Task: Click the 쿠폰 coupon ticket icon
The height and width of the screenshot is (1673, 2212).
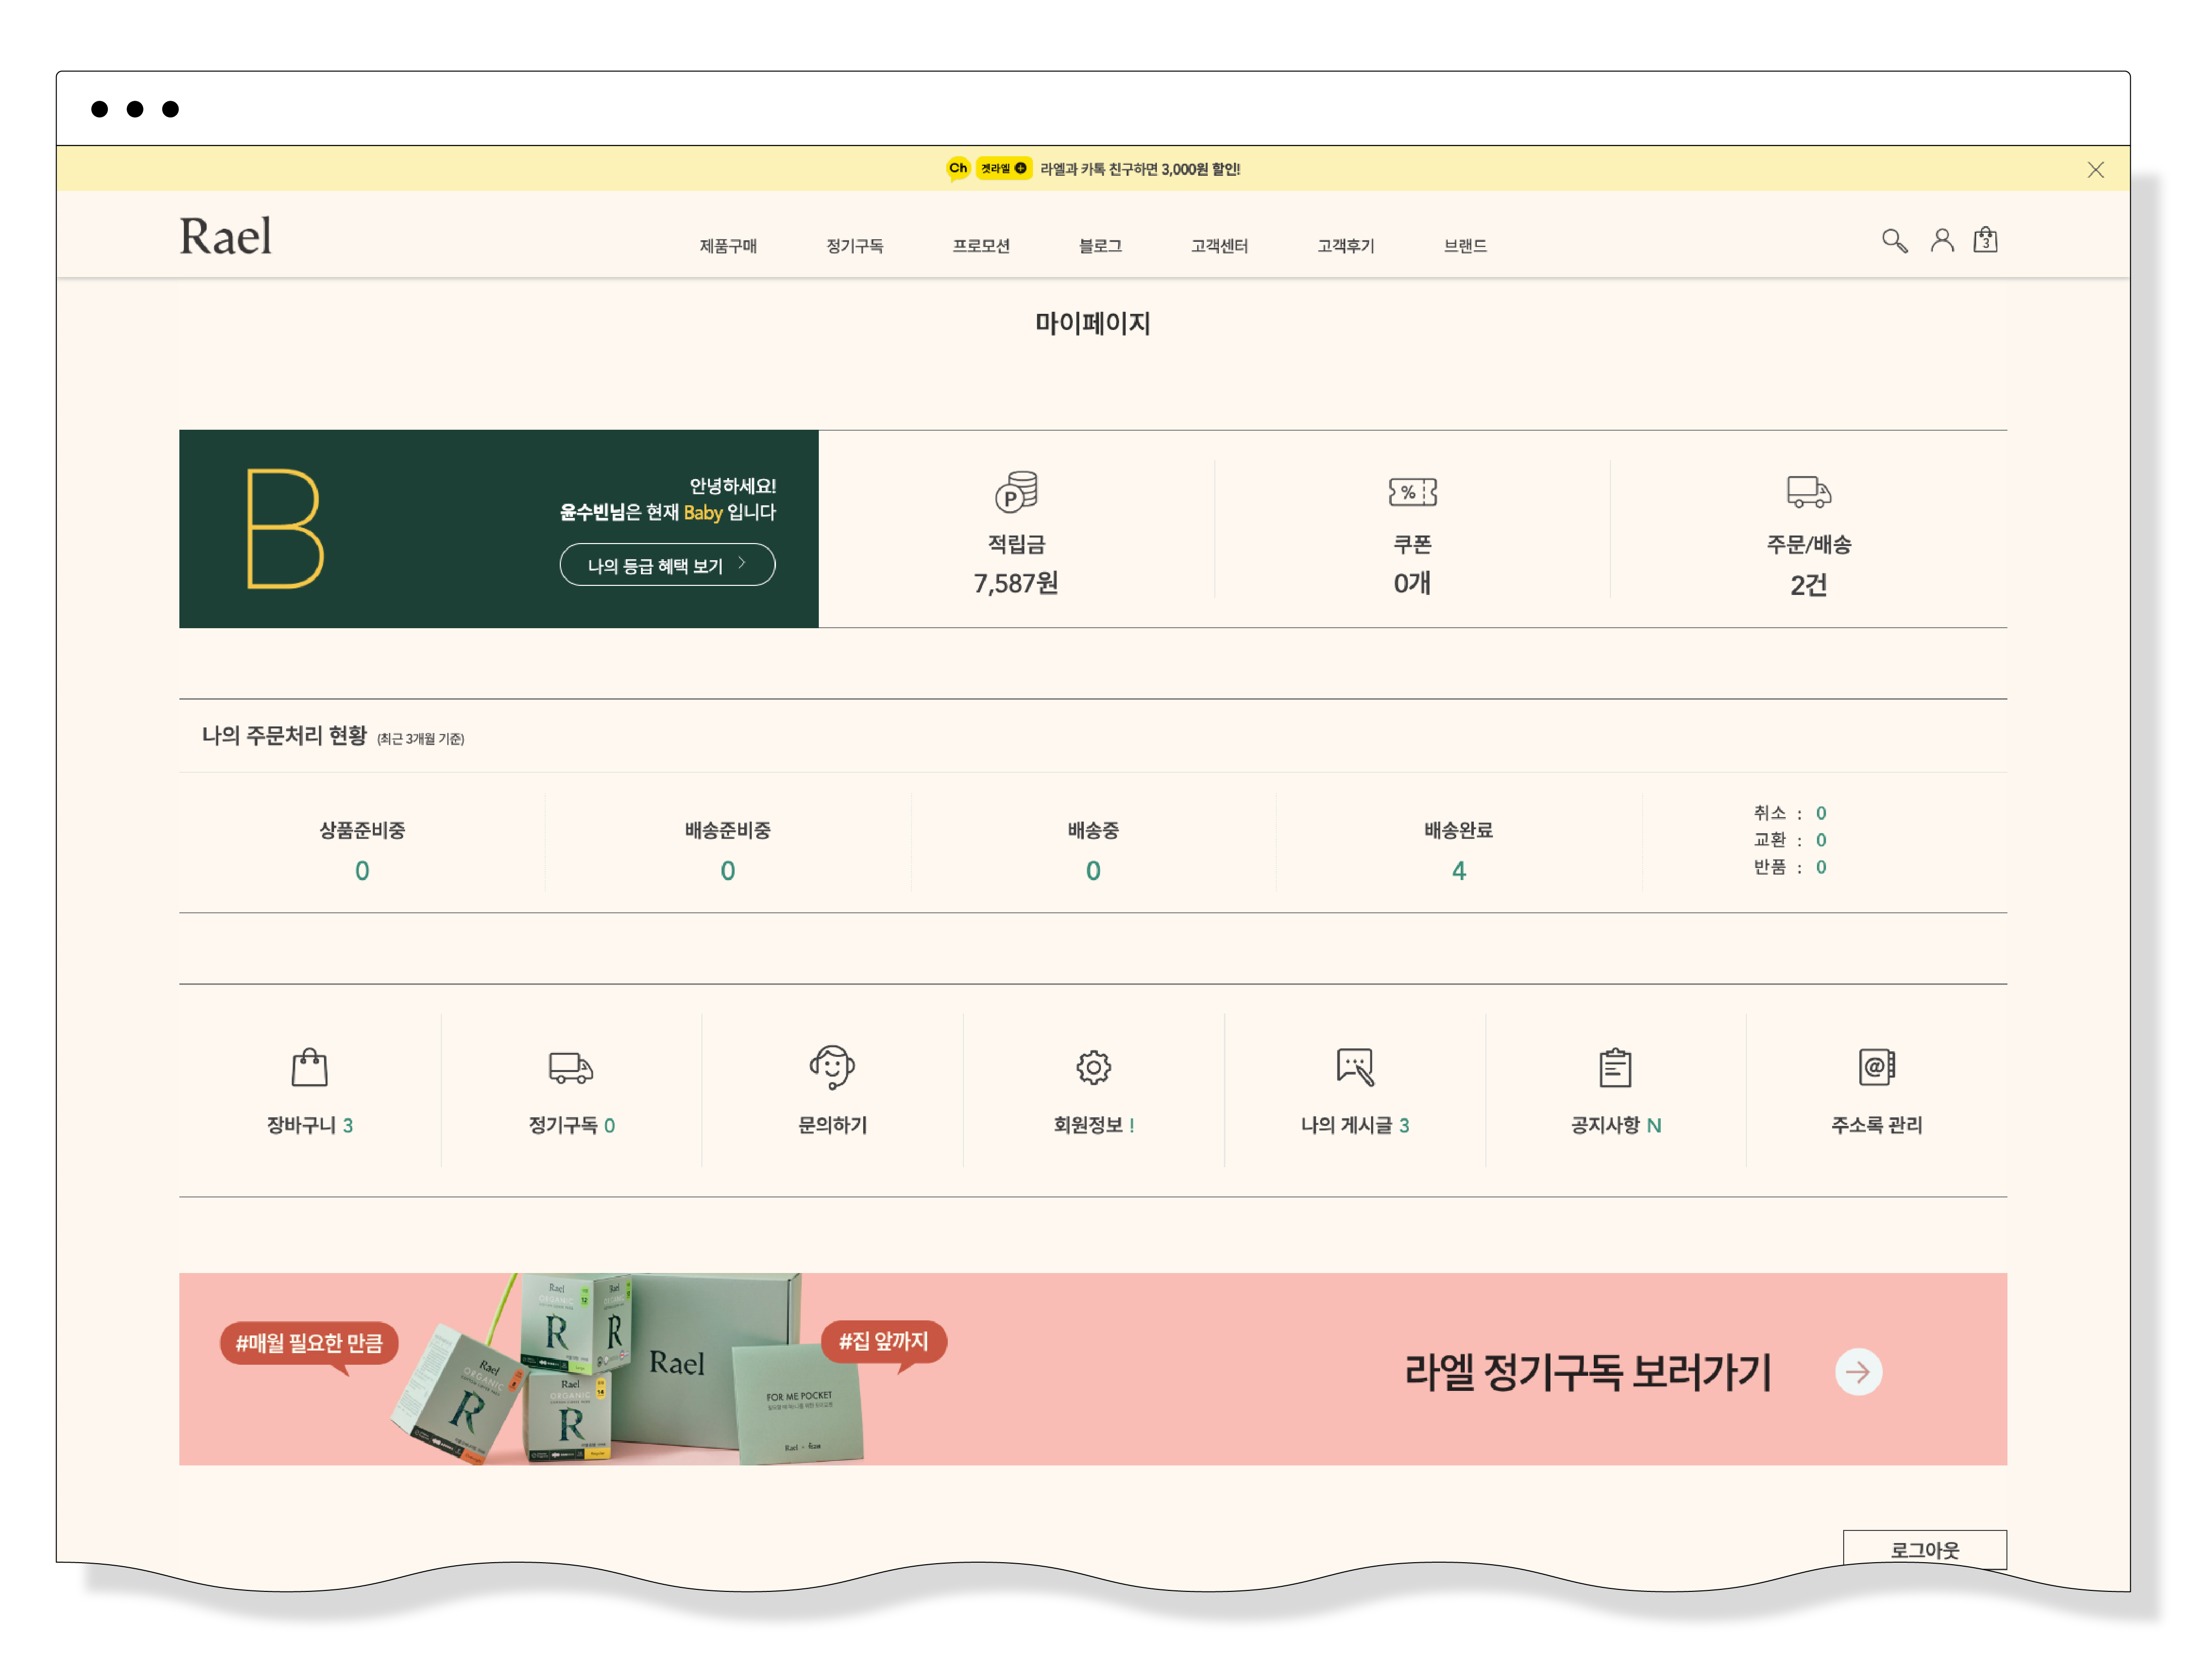Action: point(1412,492)
